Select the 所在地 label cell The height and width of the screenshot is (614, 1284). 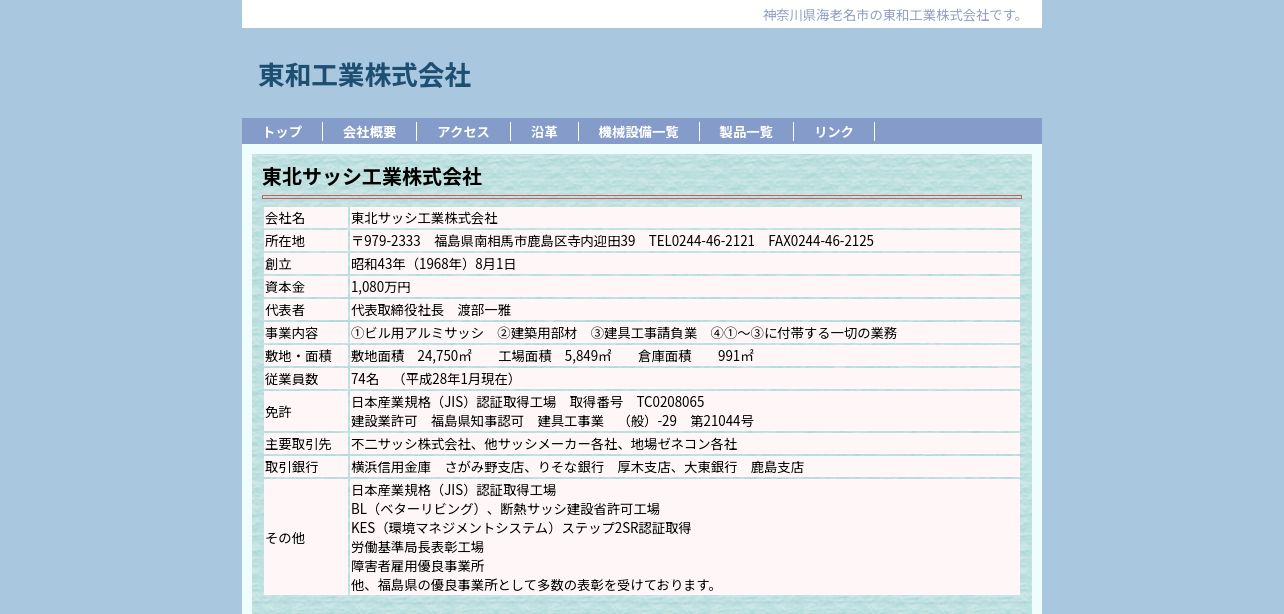306,241
